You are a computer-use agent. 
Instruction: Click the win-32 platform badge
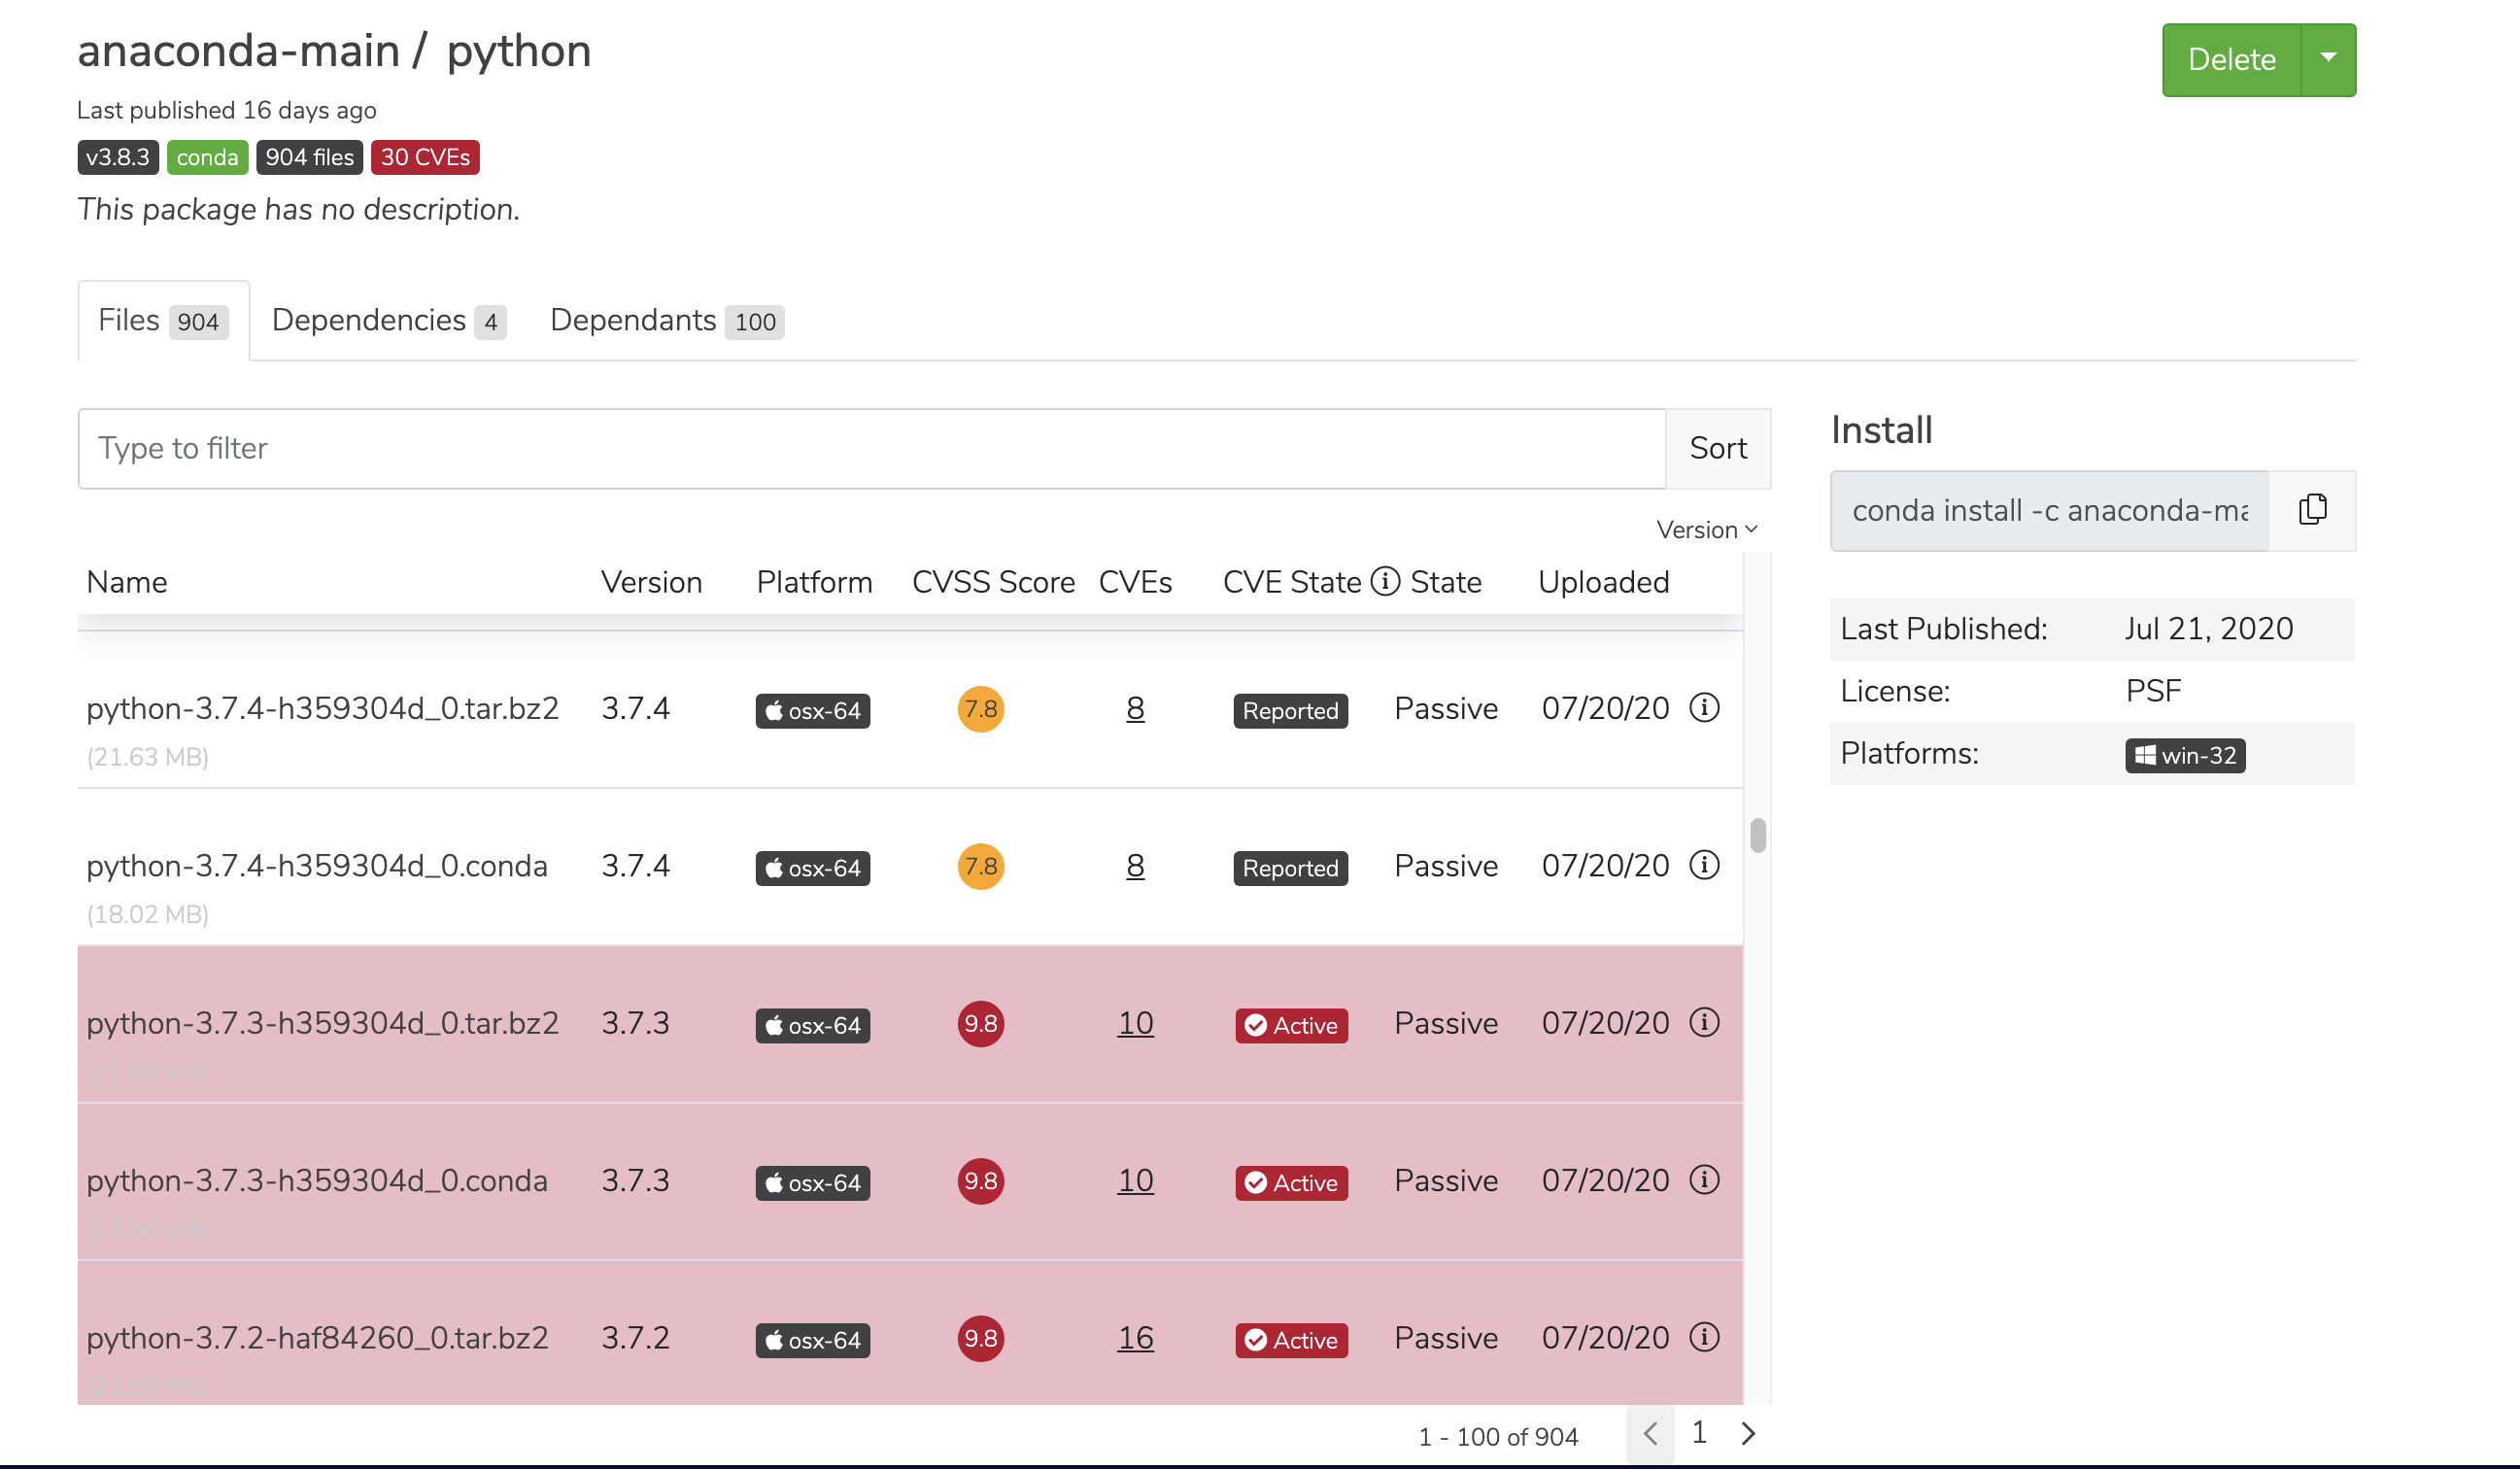click(2185, 755)
